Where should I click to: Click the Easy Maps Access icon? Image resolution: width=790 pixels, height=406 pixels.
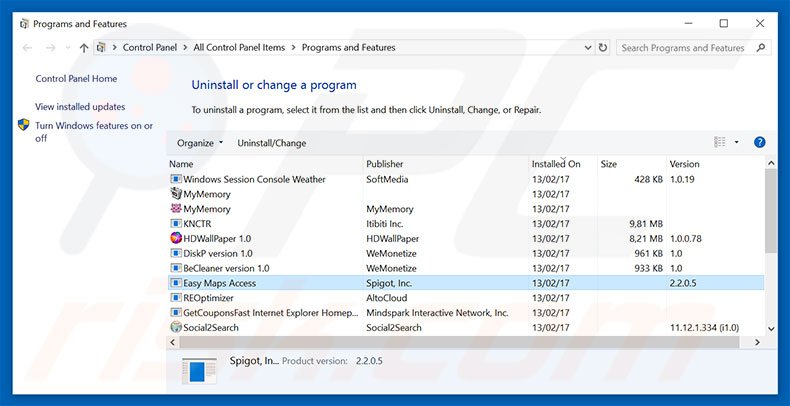tap(176, 283)
